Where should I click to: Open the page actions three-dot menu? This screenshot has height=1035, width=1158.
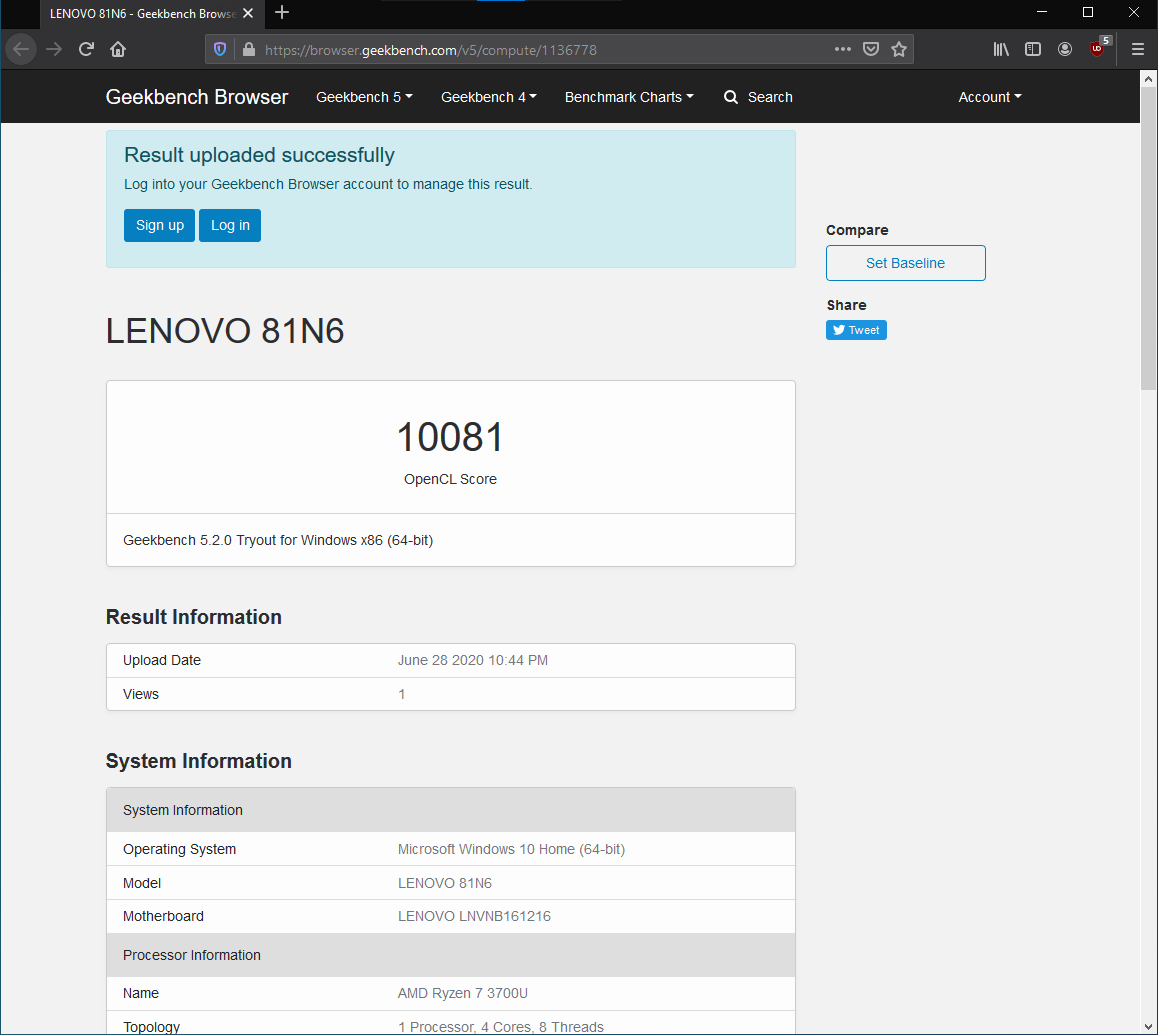[843, 49]
